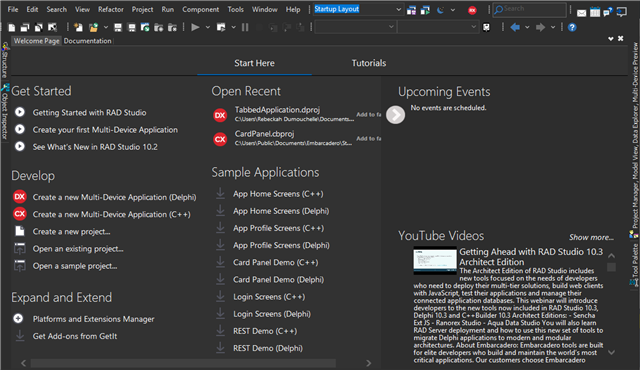640x370 pixels.
Task: Open the Project menu
Action: [x=142, y=9]
